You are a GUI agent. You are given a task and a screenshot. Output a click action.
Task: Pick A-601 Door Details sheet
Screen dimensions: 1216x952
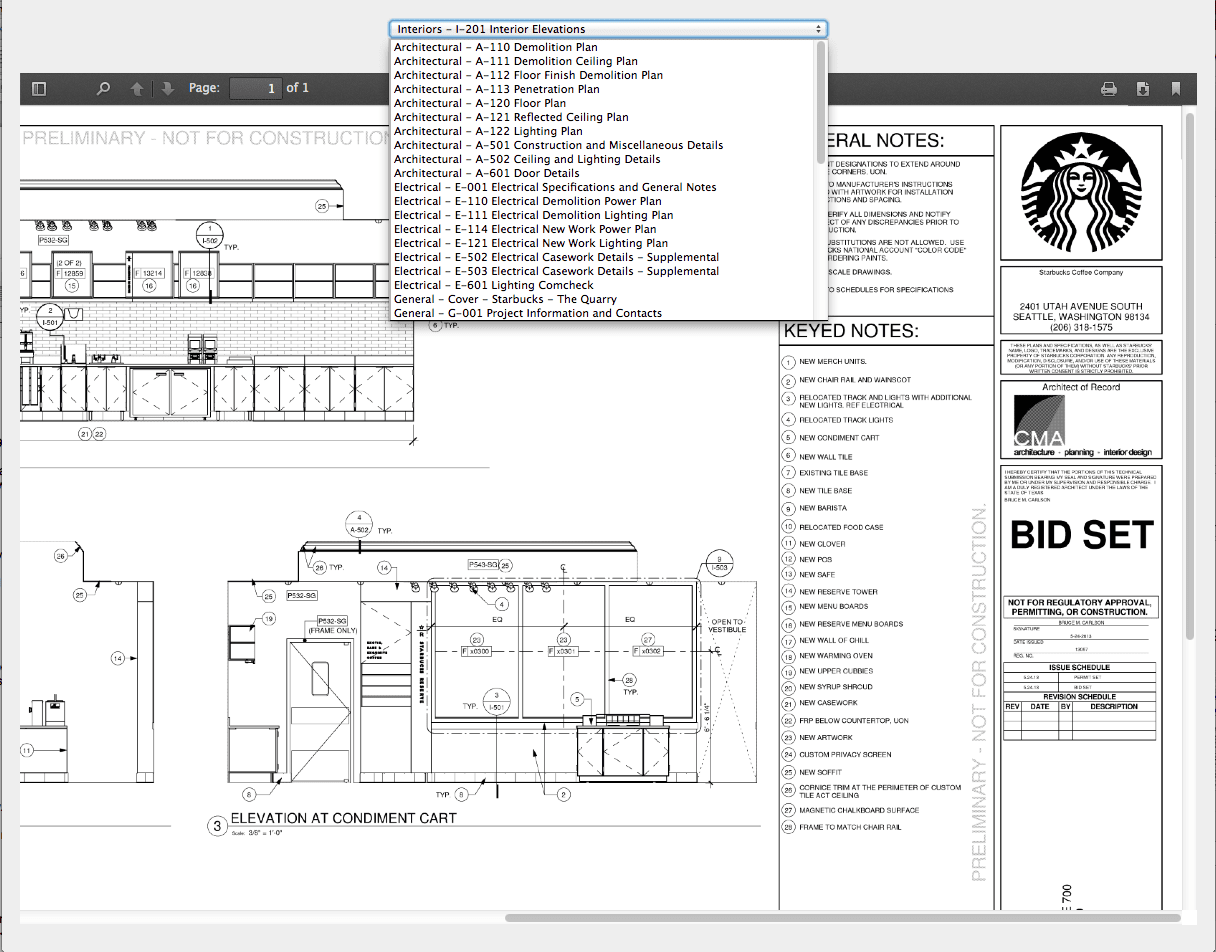coord(603,173)
